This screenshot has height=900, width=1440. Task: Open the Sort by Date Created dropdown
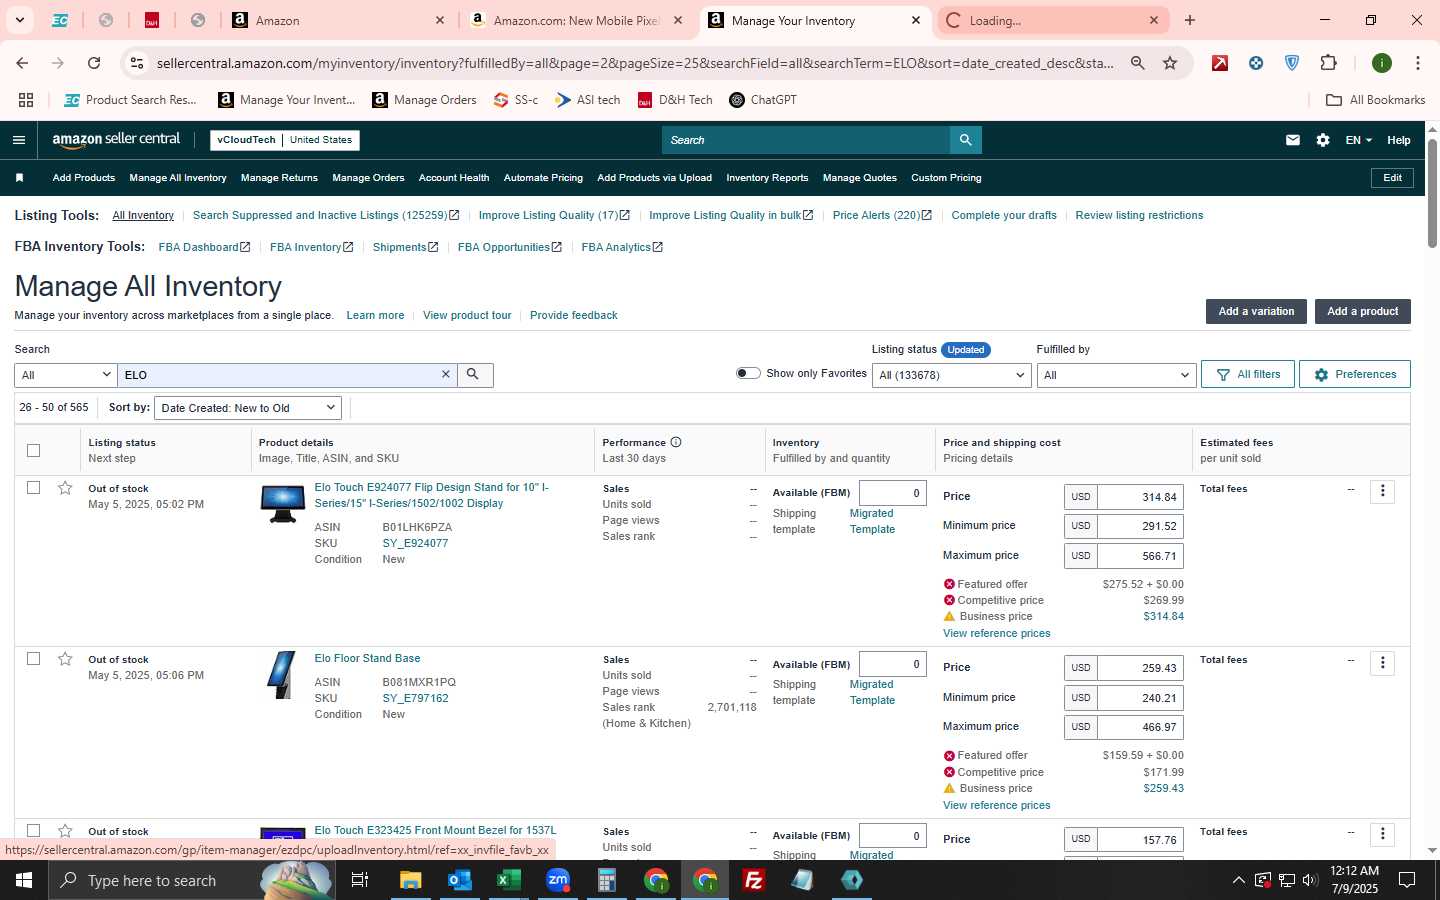coord(248,408)
